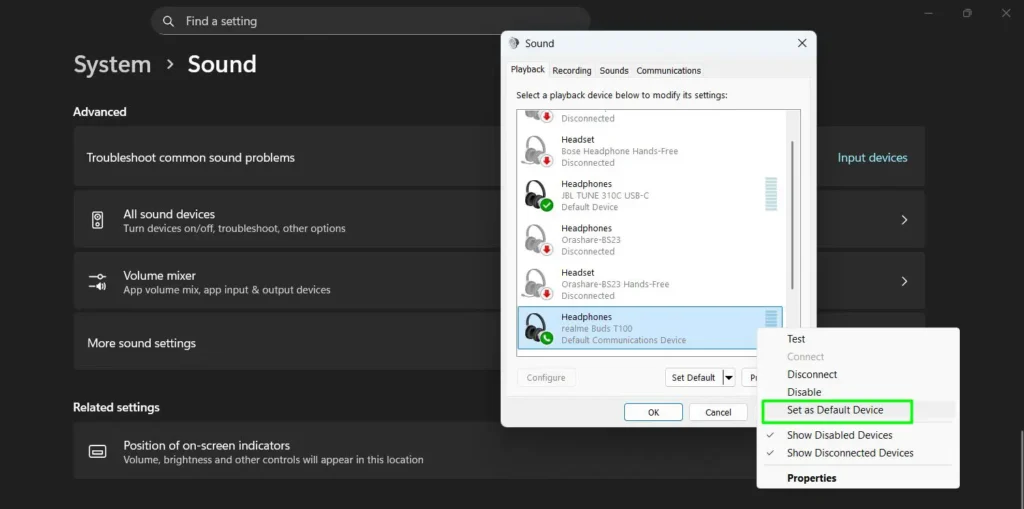Switch to the Sounds tab
The image size is (1024, 509).
614,71
